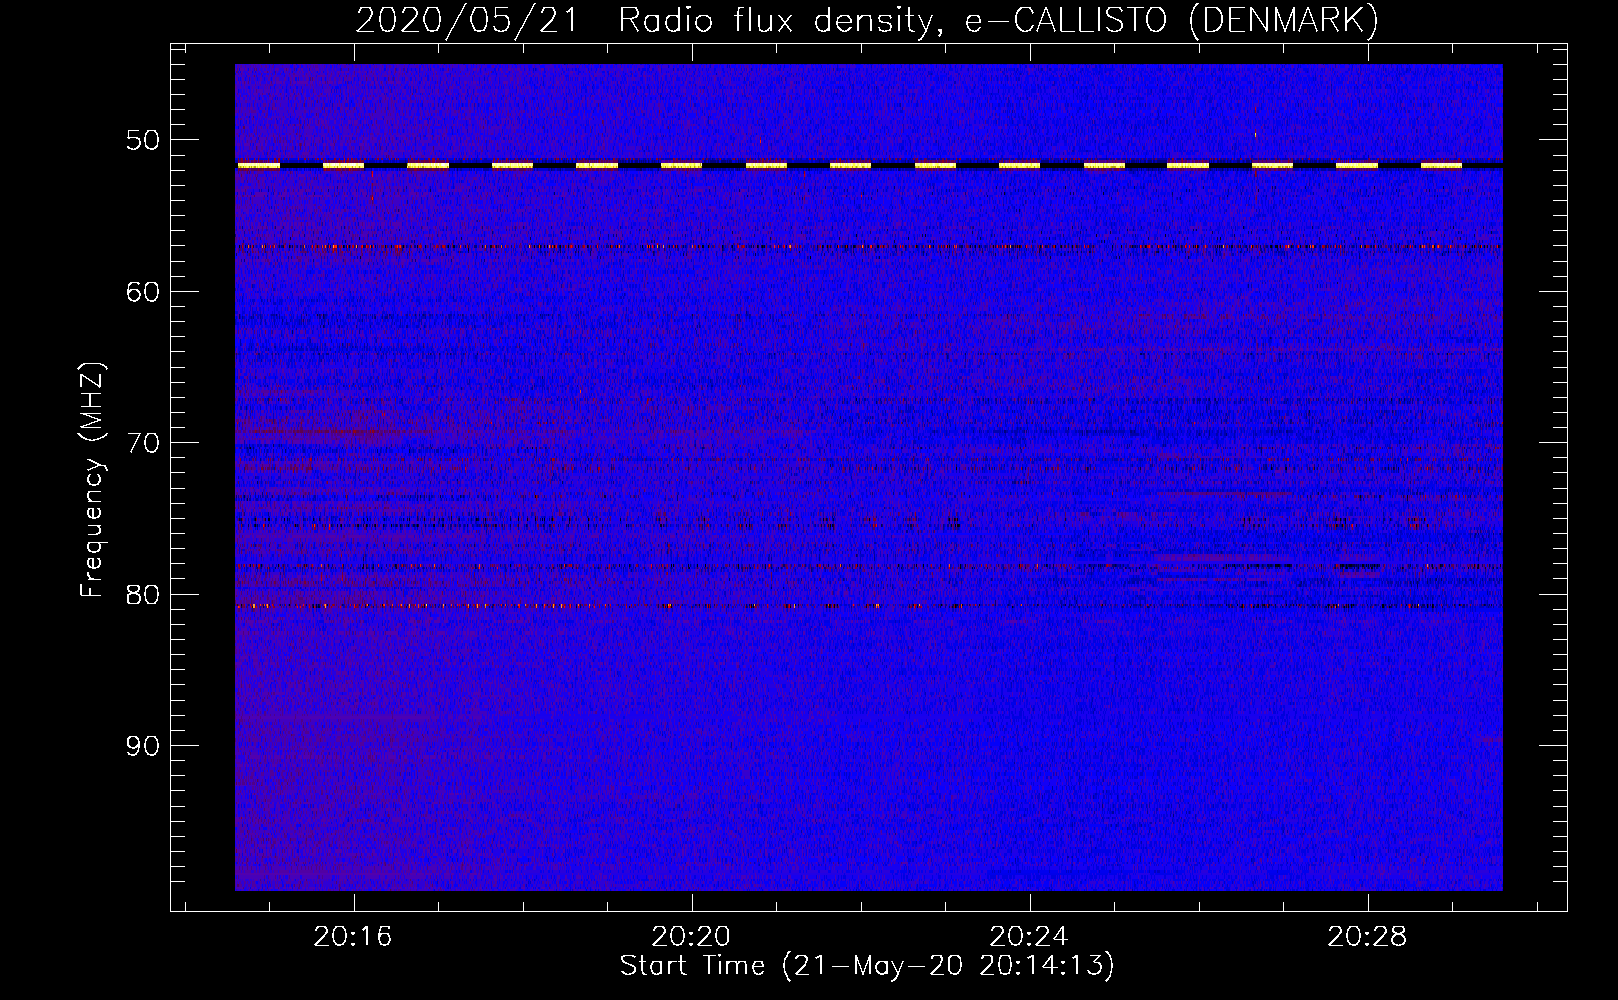Image resolution: width=1618 pixels, height=1000 pixels.
Task: Click the 90 MHz frequency tick label
Action: tap(143, 746)
